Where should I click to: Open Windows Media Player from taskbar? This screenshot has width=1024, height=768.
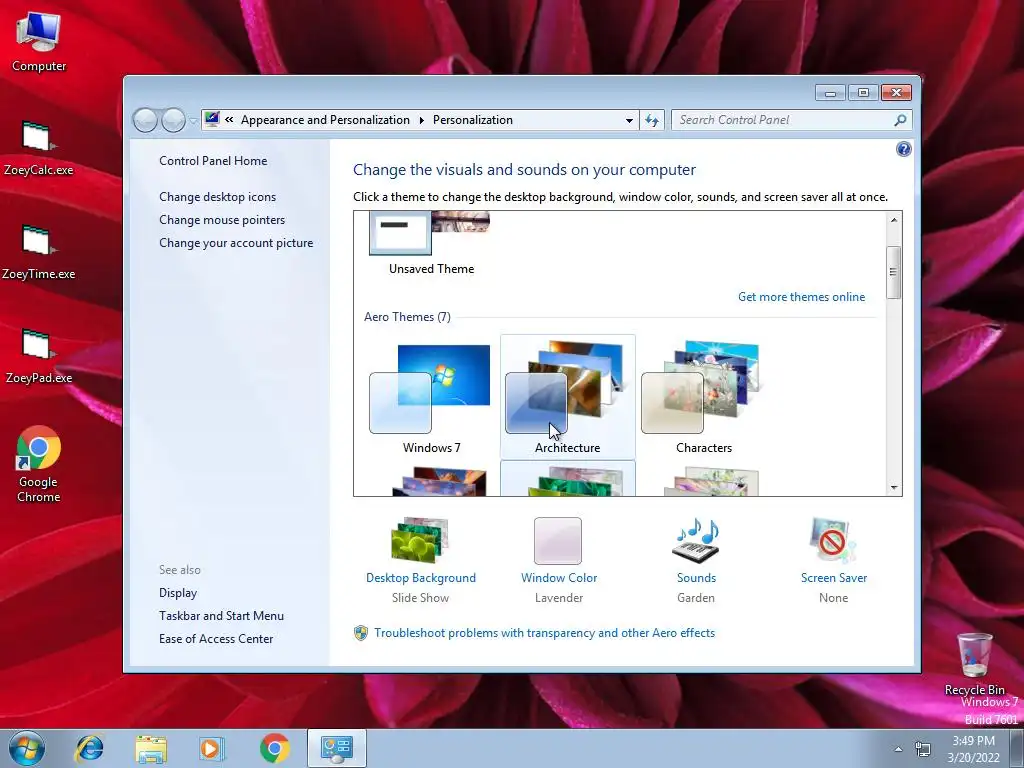(x=212, y=748)
